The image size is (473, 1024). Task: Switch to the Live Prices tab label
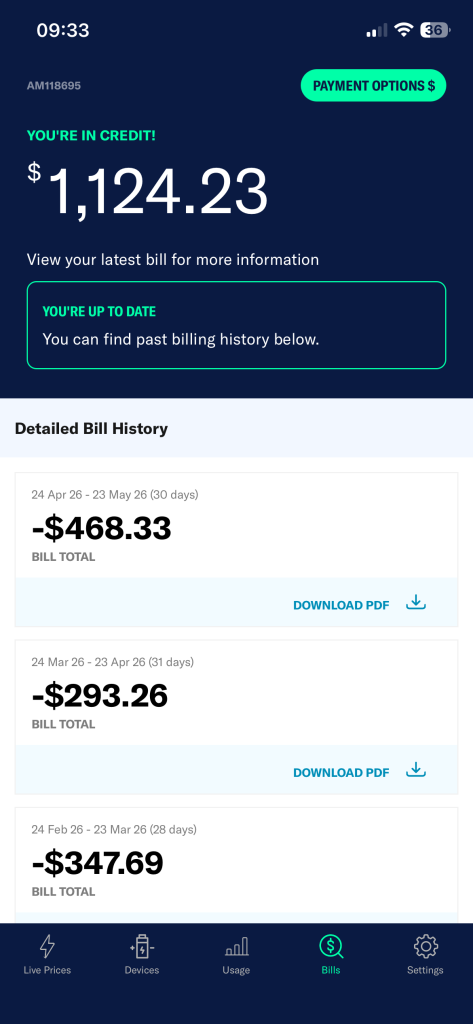[x=47, y=970]
